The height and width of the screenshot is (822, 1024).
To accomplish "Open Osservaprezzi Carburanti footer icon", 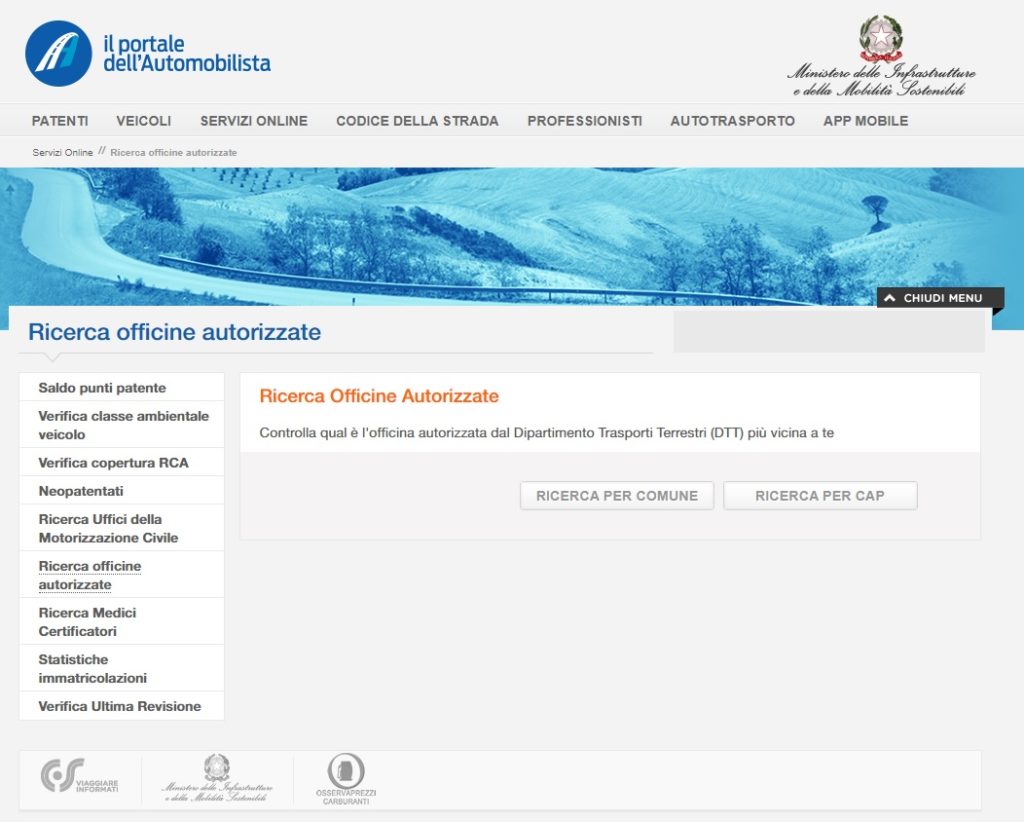I will coord(346,779).
